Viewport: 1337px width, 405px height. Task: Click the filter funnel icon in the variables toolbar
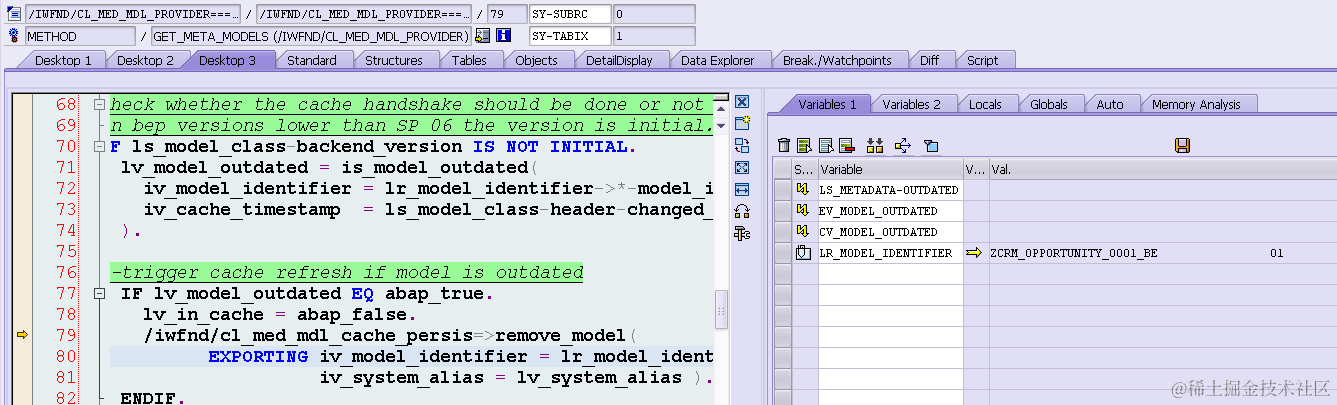pos(931,146)
